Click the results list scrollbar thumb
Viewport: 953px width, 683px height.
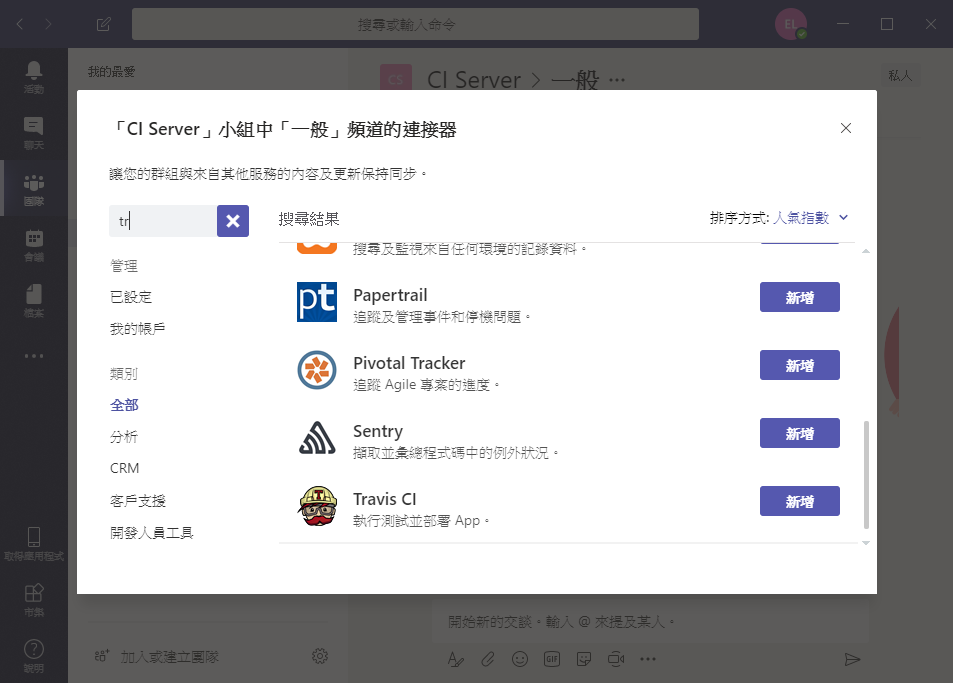866,475
